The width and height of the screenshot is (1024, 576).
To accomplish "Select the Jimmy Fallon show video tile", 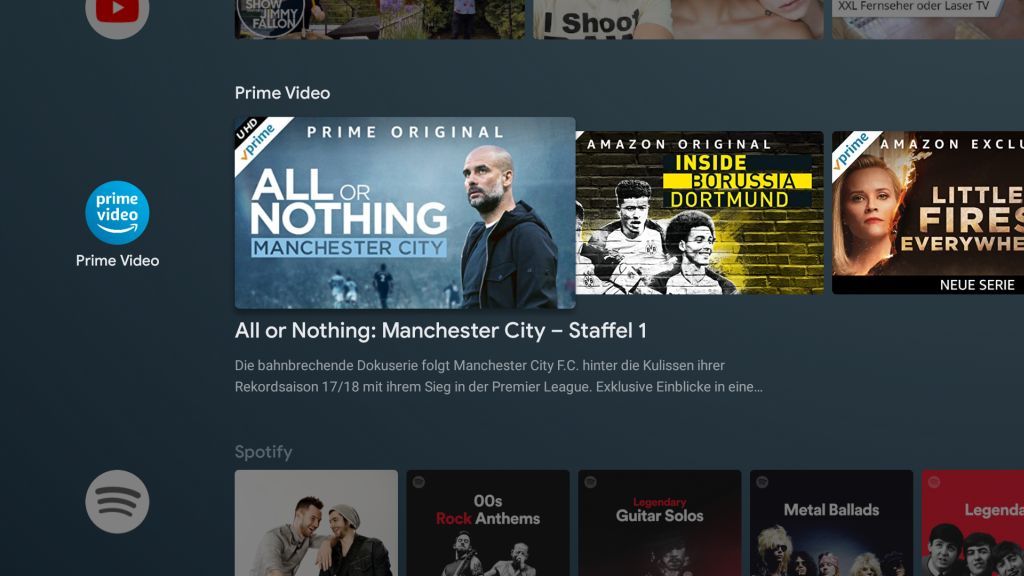I will tap(379, 19).
